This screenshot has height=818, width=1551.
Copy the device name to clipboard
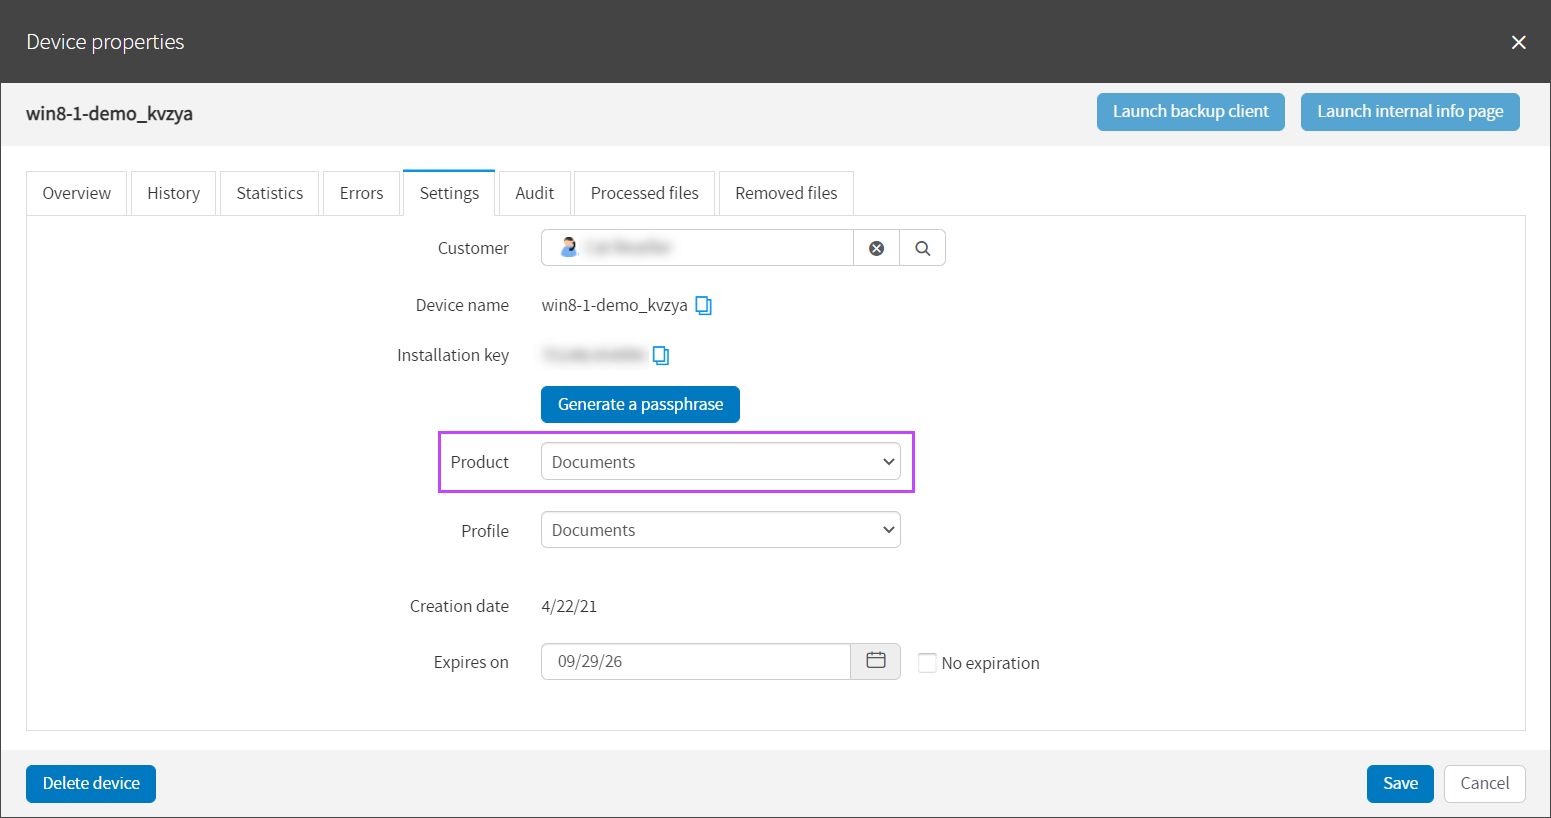point(704,306)
